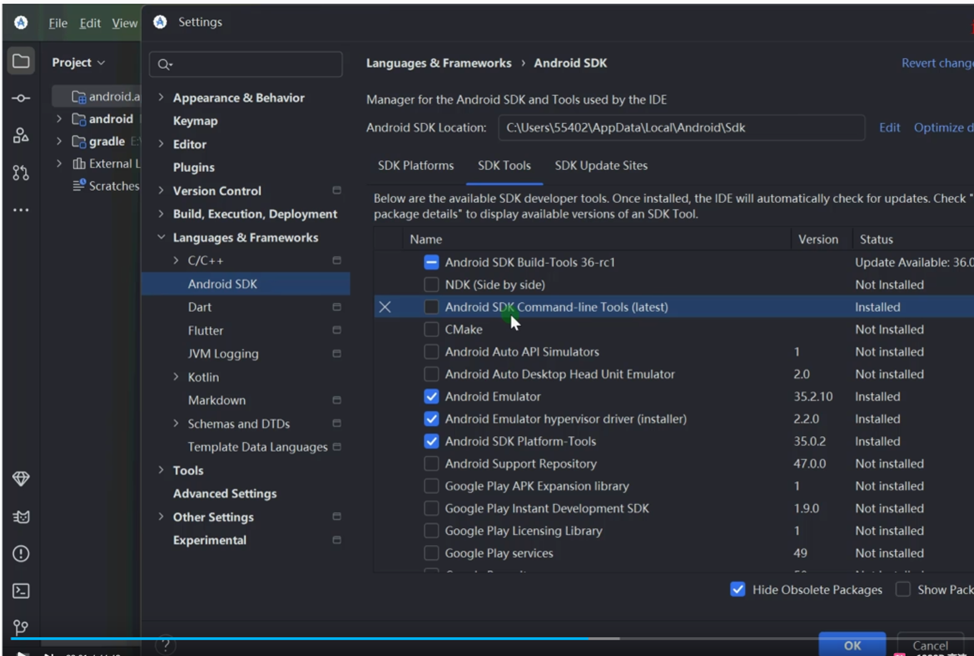Switch to the SDK Tools tab
The width and height of the screenshot is (974, 656).
pyautogui.click(x=504, y=166)
